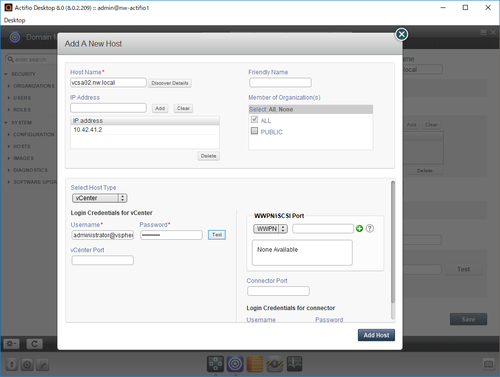Click the Connector Port input field

click(x=278, y=291)
